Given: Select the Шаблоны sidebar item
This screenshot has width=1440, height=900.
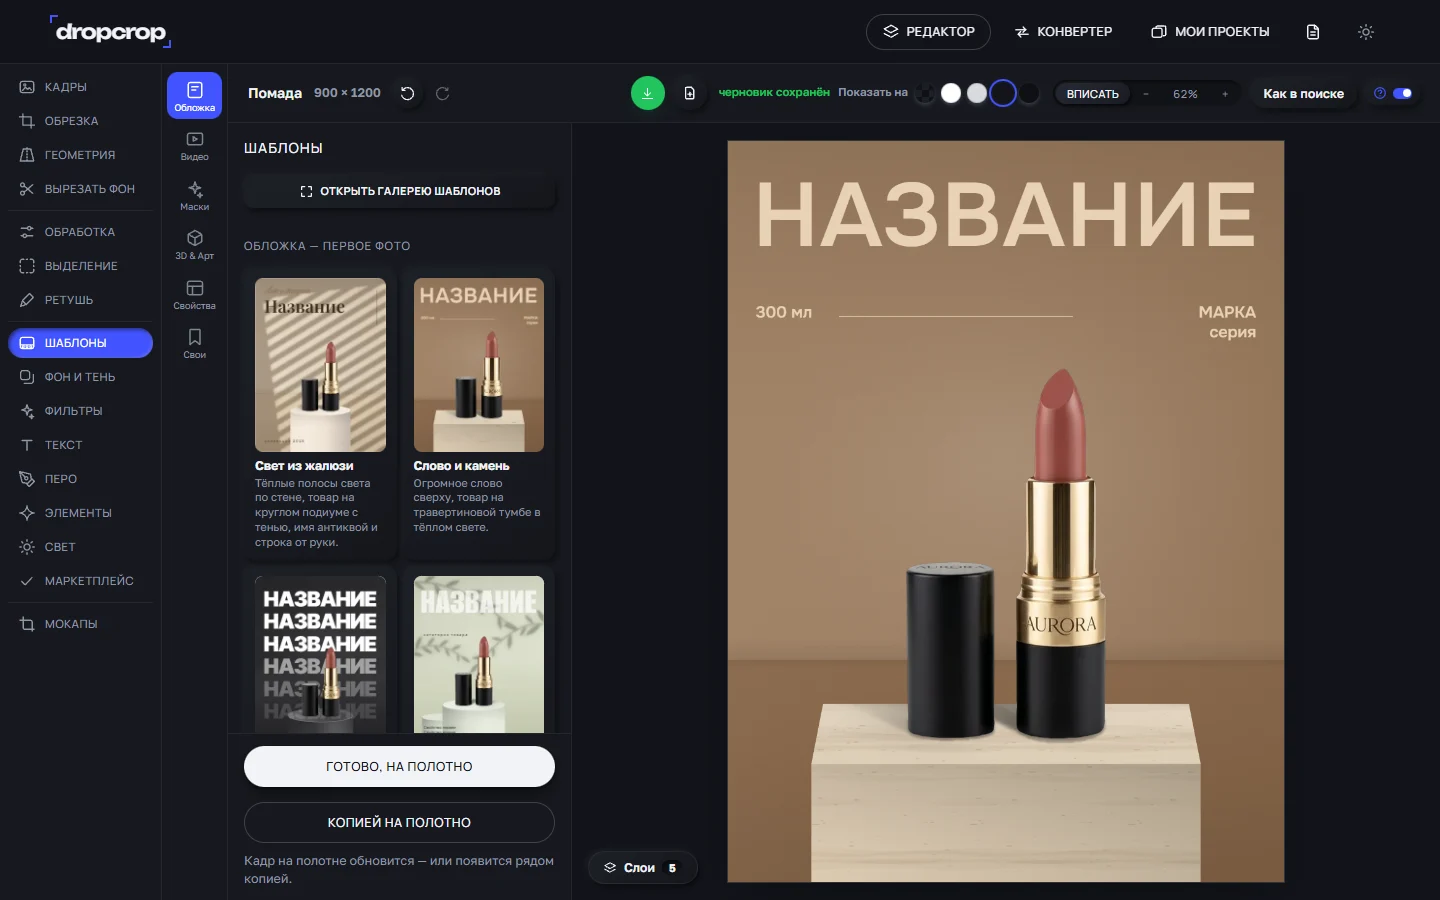Looking at the screenshot, I should [x=80, y=343].
